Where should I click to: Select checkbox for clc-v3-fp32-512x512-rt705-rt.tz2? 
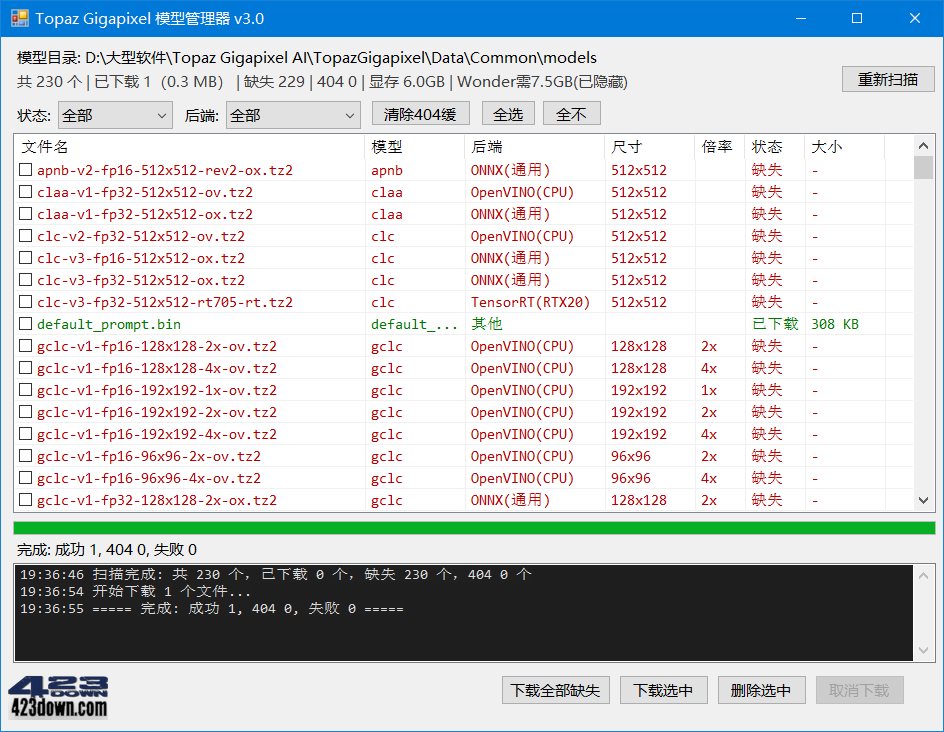(x=25, y=302)
